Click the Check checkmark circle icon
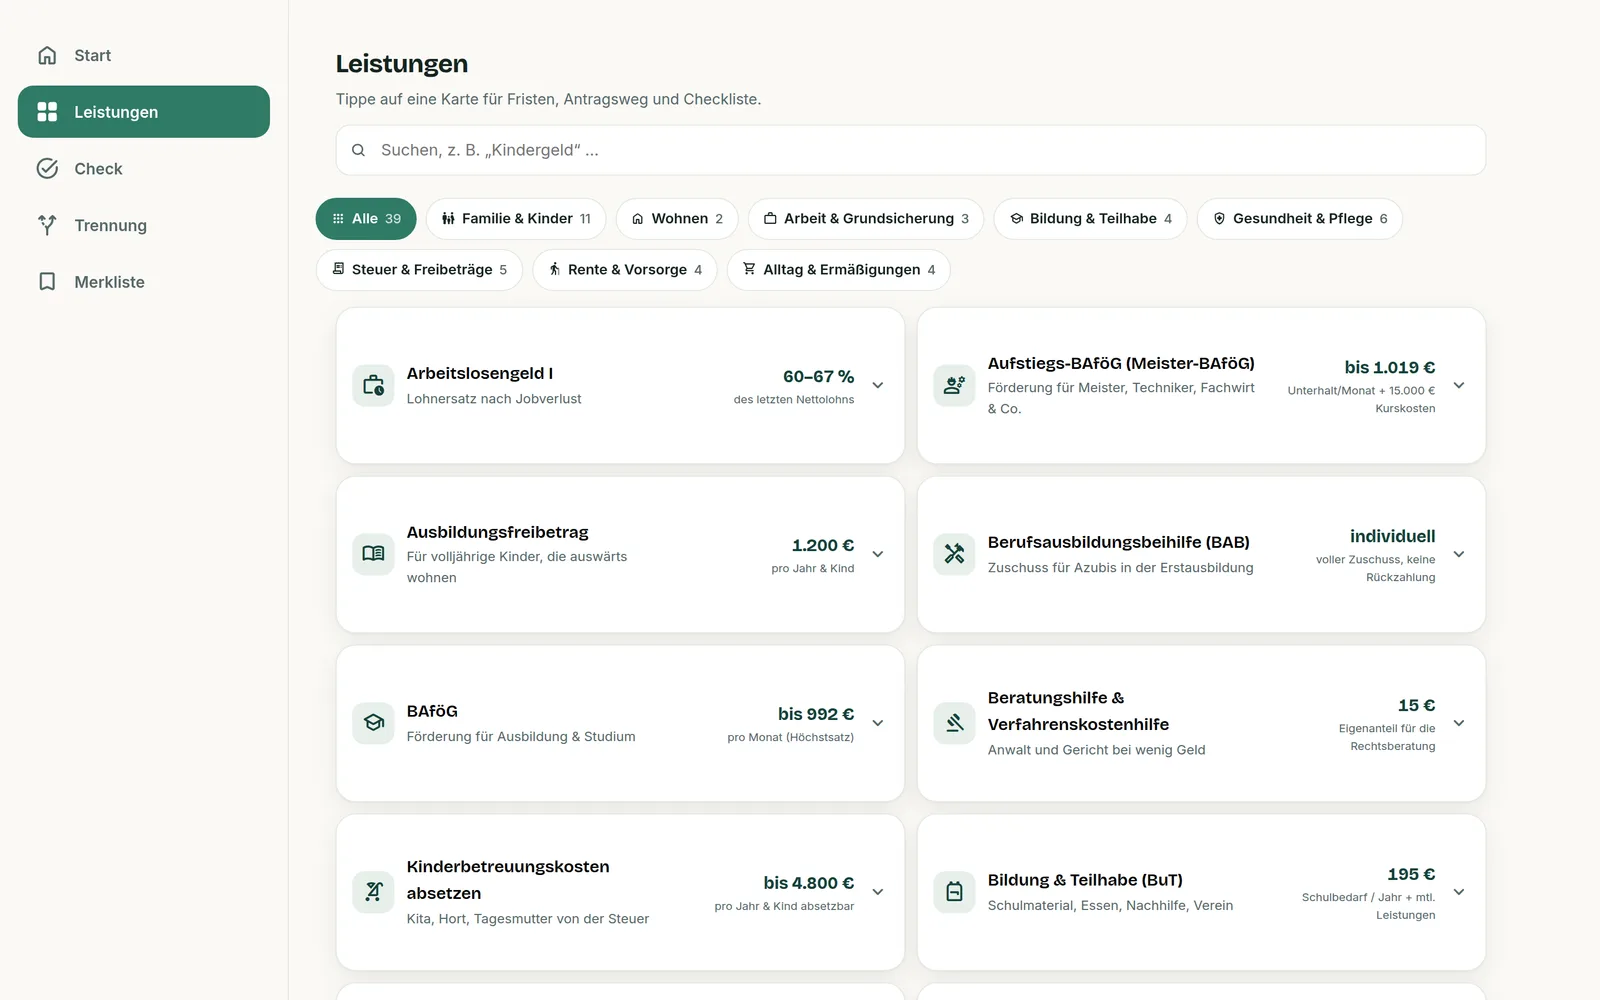Screen dimensions: 1600x1000 (47, 169)
